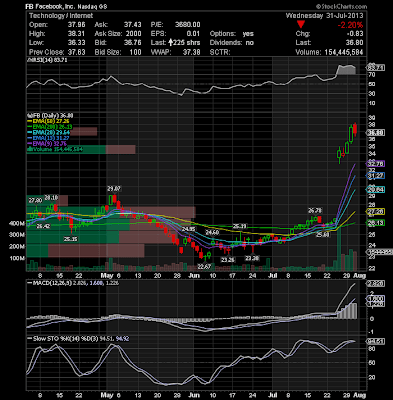
Task: Click the 26.78 price annotation
Action: 315,210
